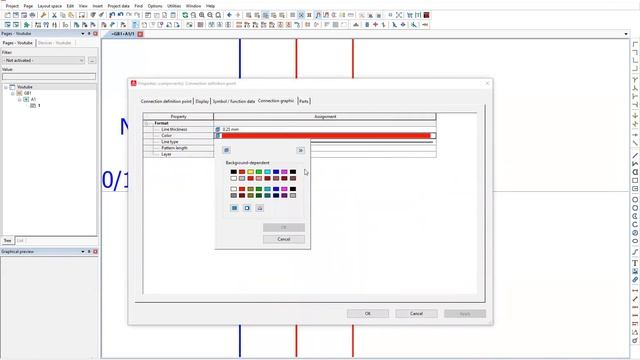Click the wrench settings icon in the top toolbar
The width and height of the screenshot is (640, 360).
[x=43, y=15]
